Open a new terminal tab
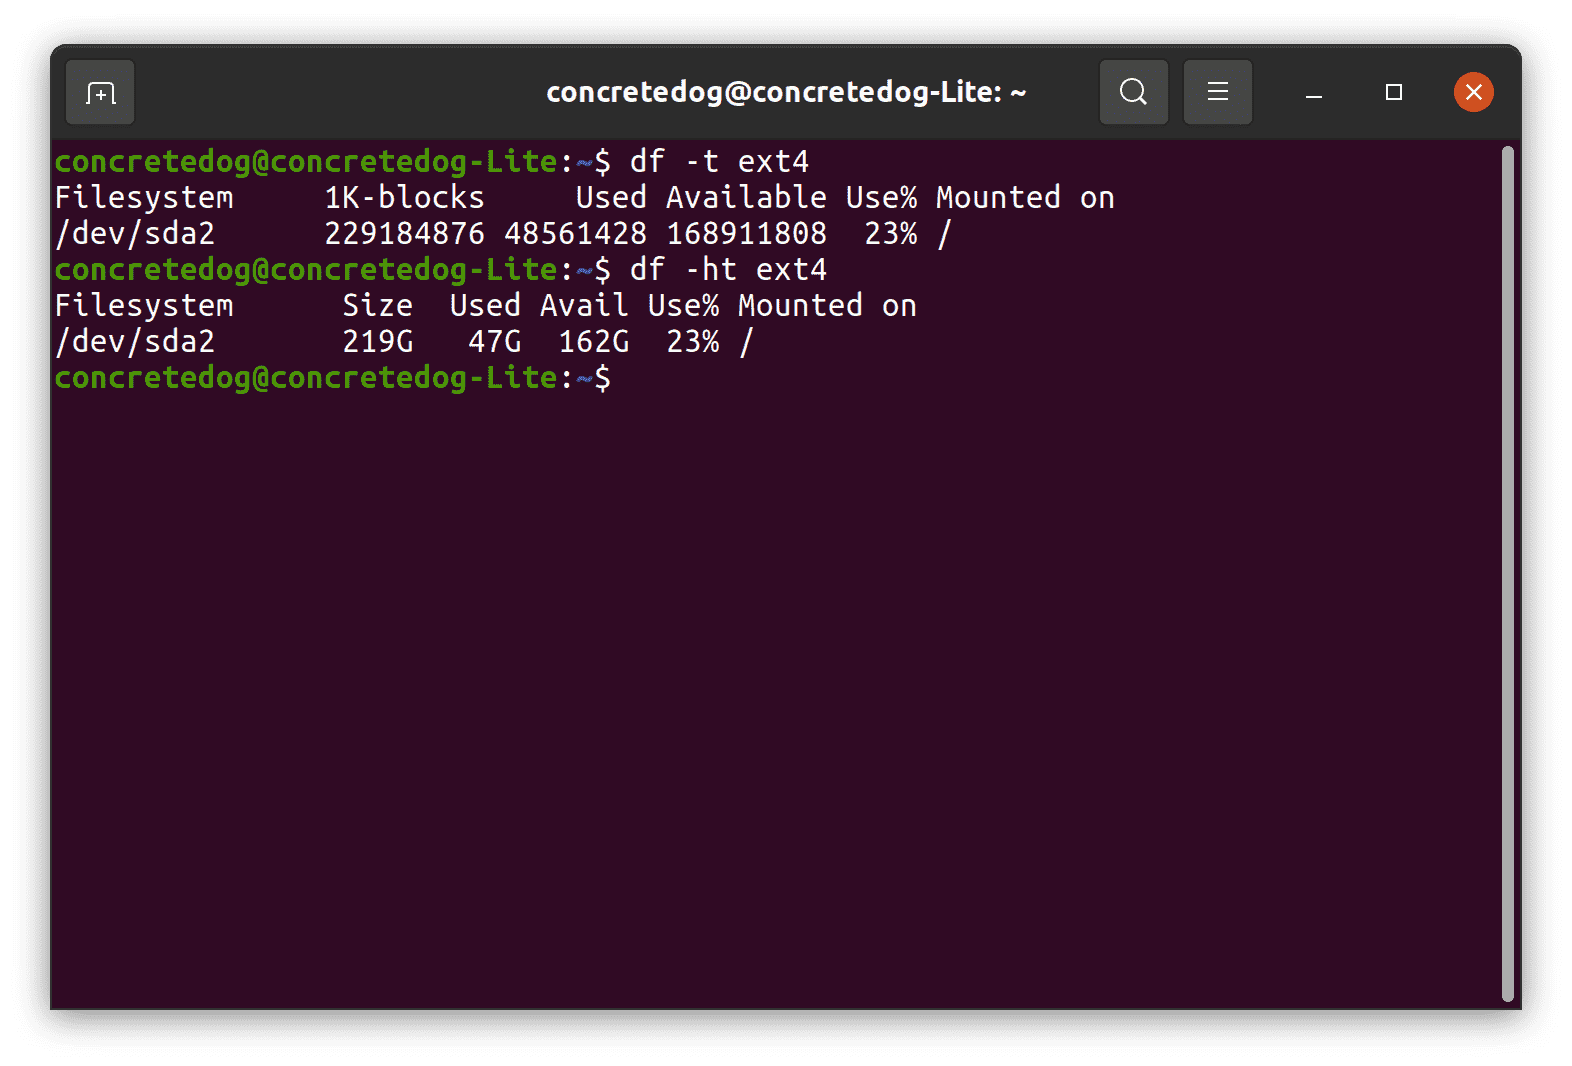This screenshot has width=1572, height=1066. (x=100, y=93)
